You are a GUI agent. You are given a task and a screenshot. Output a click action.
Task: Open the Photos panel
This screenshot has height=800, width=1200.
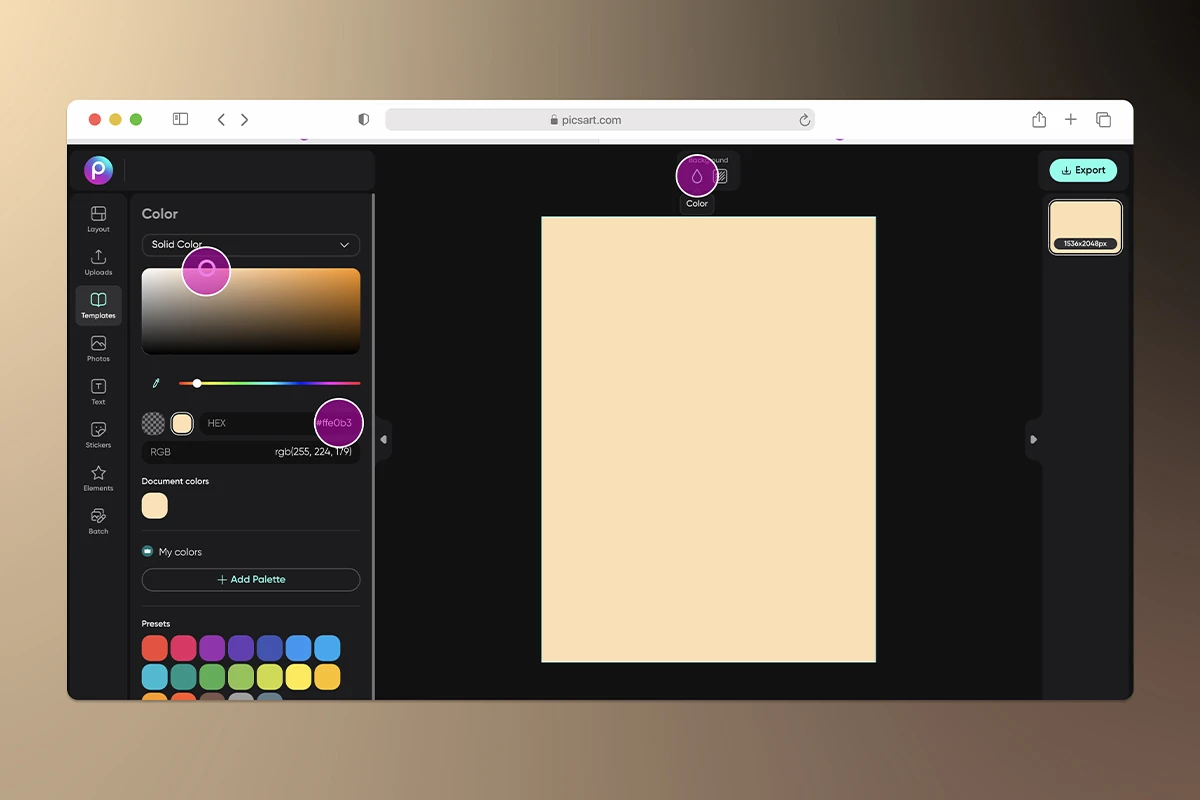point(97,347)
